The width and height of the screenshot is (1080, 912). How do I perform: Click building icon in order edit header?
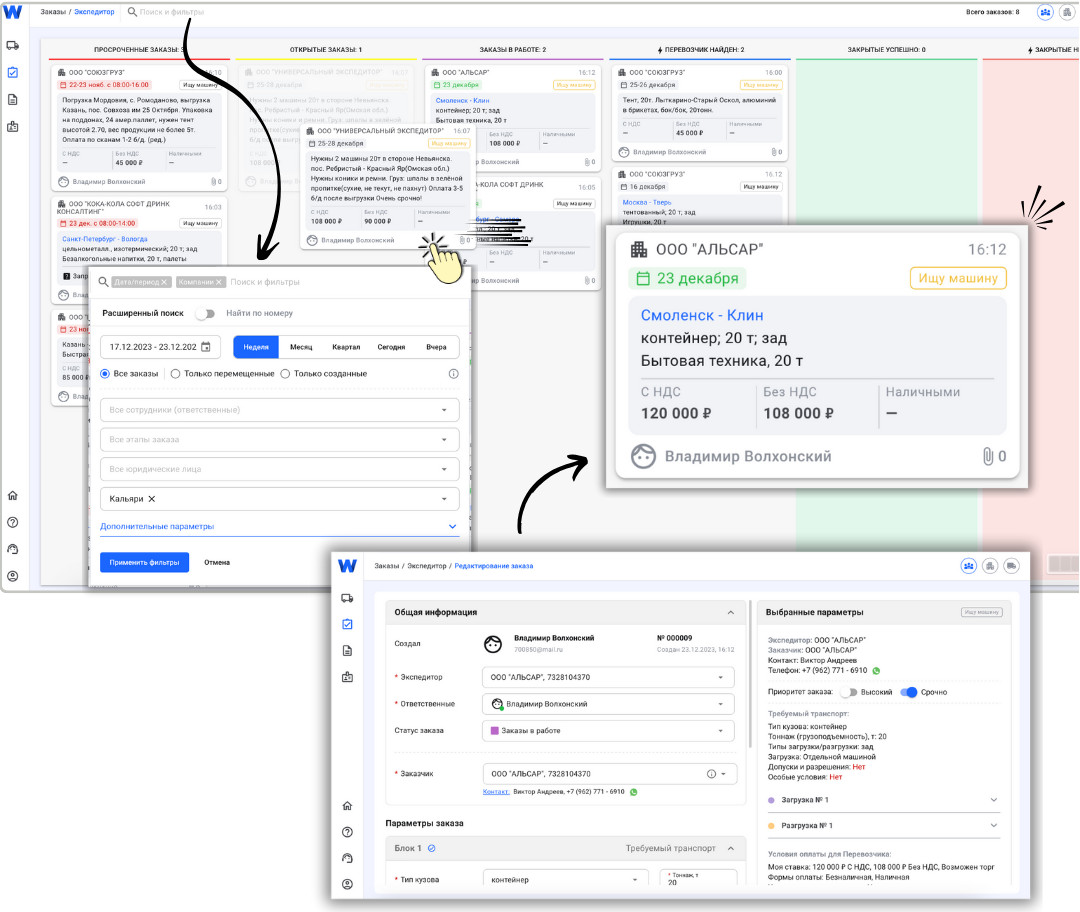coord(990,566)
